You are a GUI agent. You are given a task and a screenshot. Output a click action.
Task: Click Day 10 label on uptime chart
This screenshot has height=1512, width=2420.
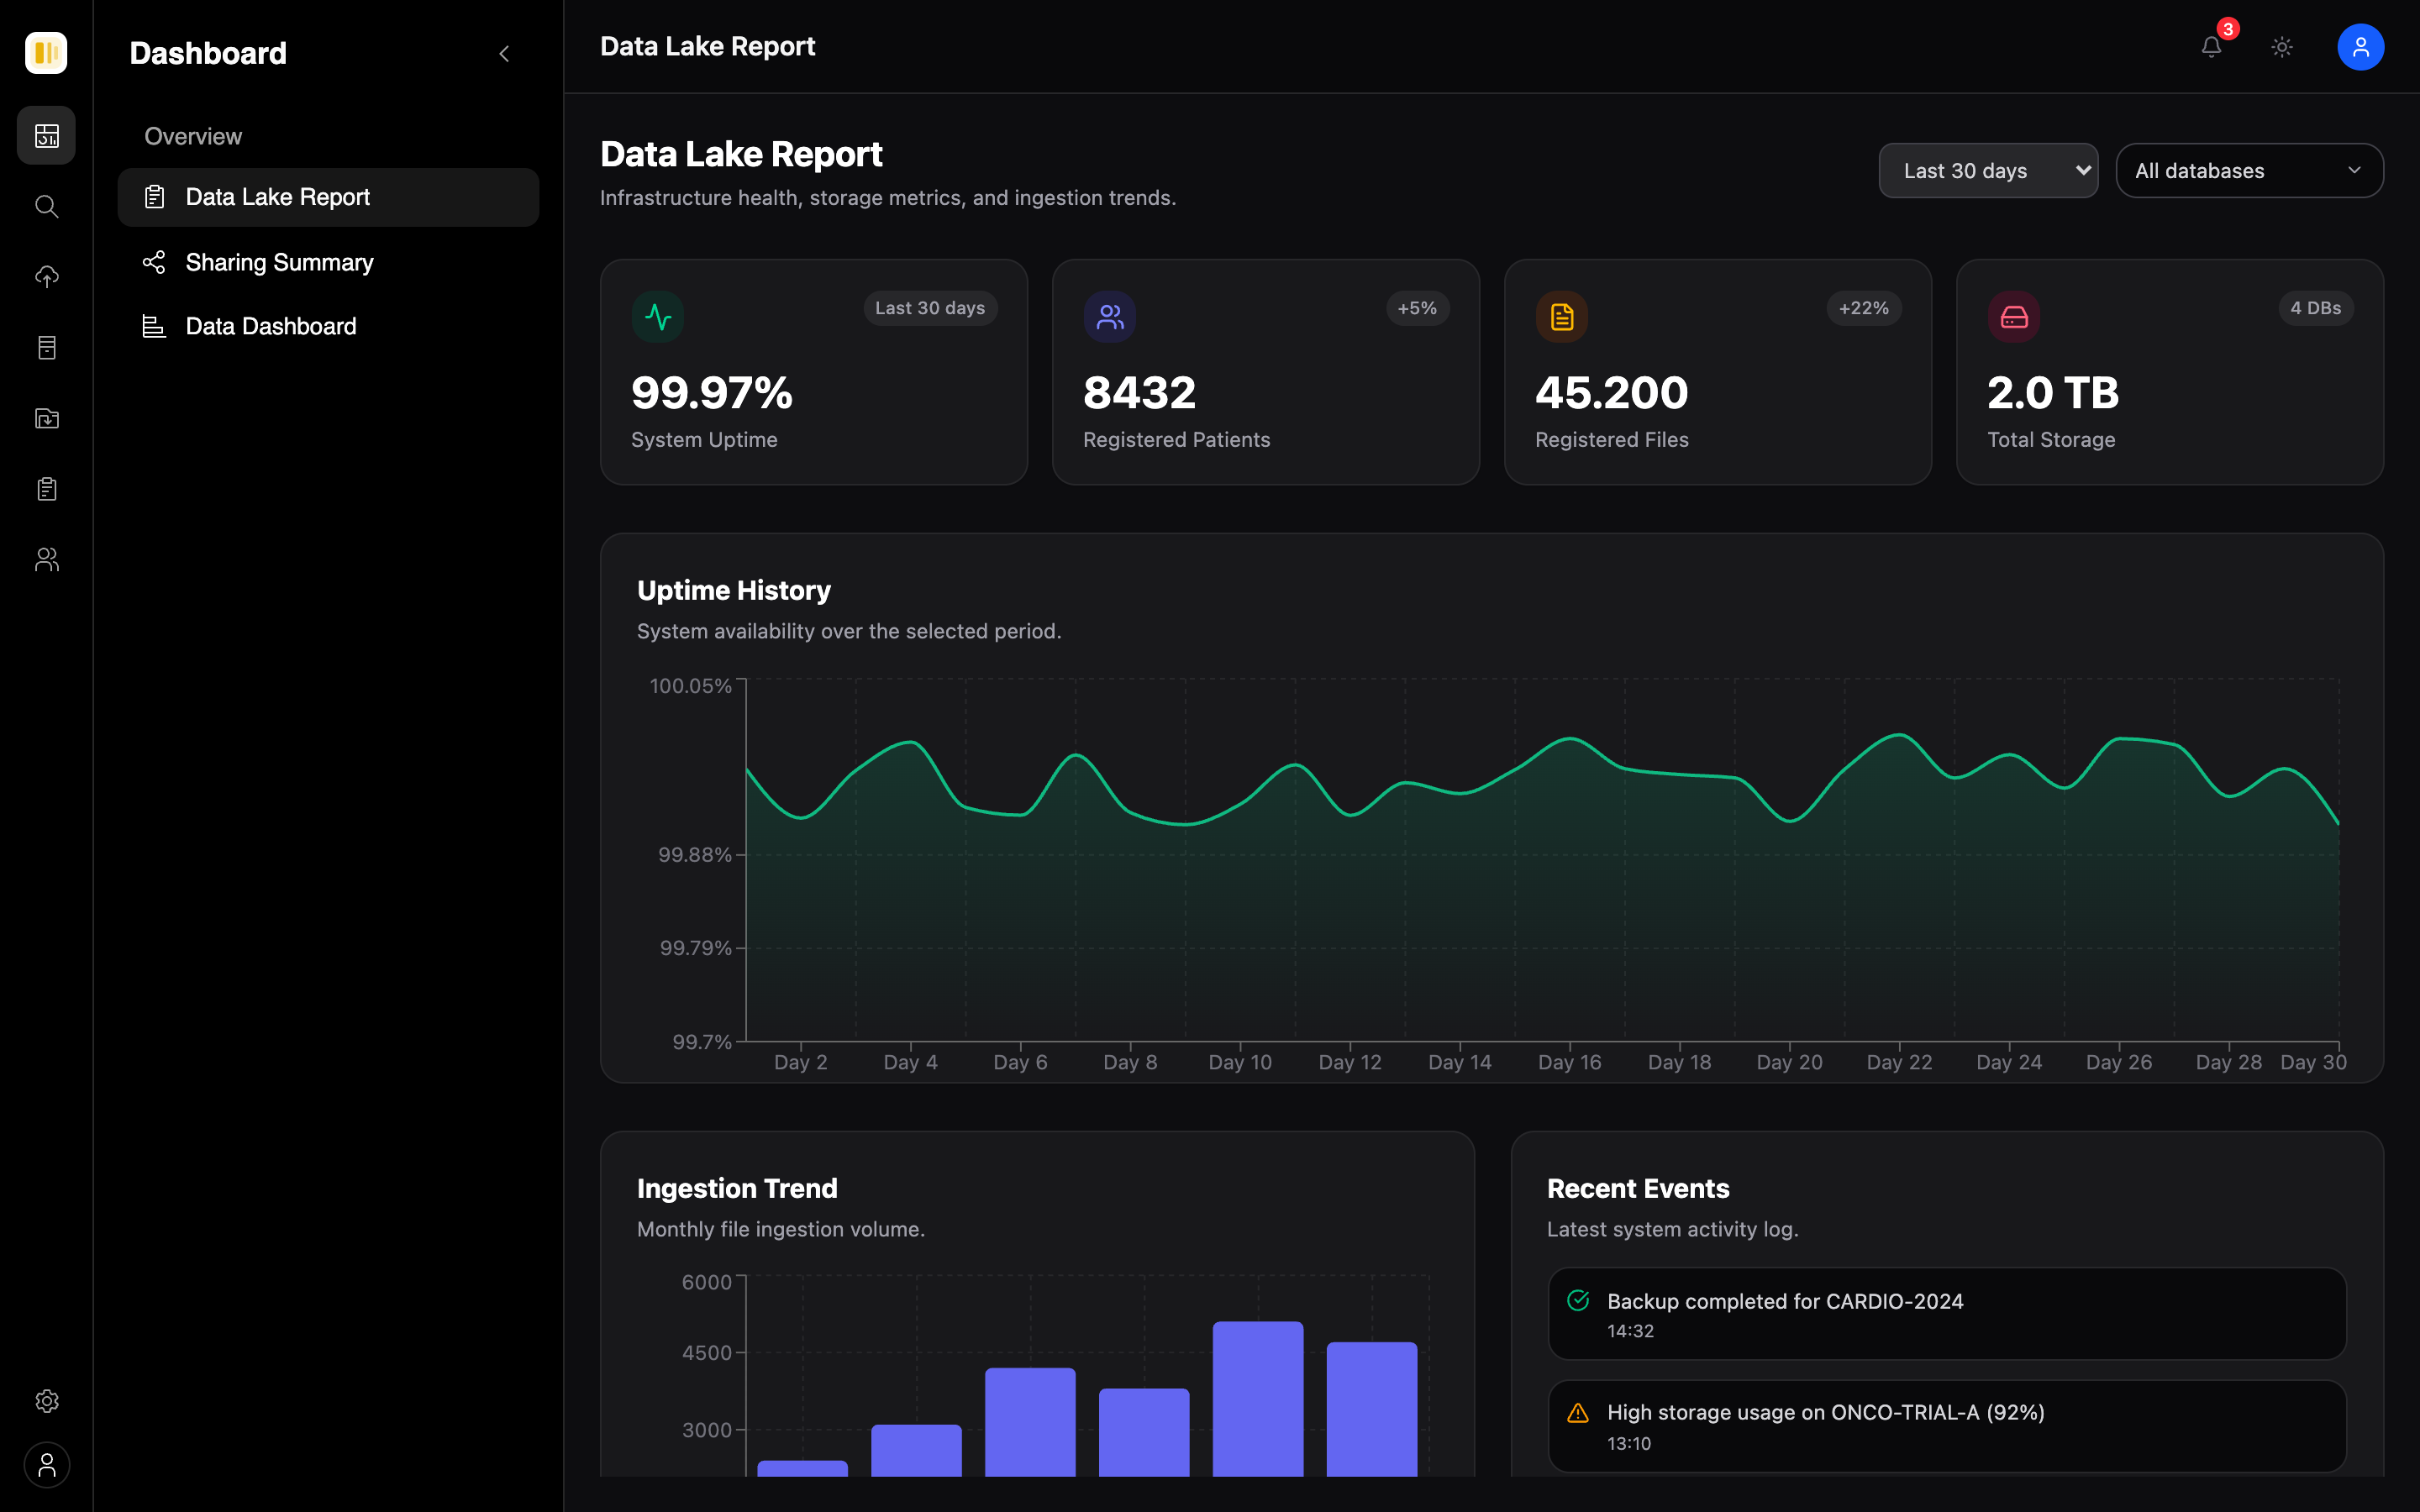[x=1240, y=1062]
